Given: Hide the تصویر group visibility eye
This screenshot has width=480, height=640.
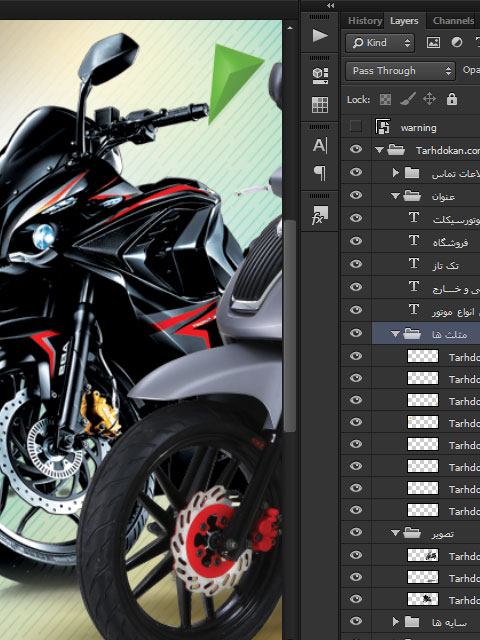Looking at the screenshot, I should (356, 532).
